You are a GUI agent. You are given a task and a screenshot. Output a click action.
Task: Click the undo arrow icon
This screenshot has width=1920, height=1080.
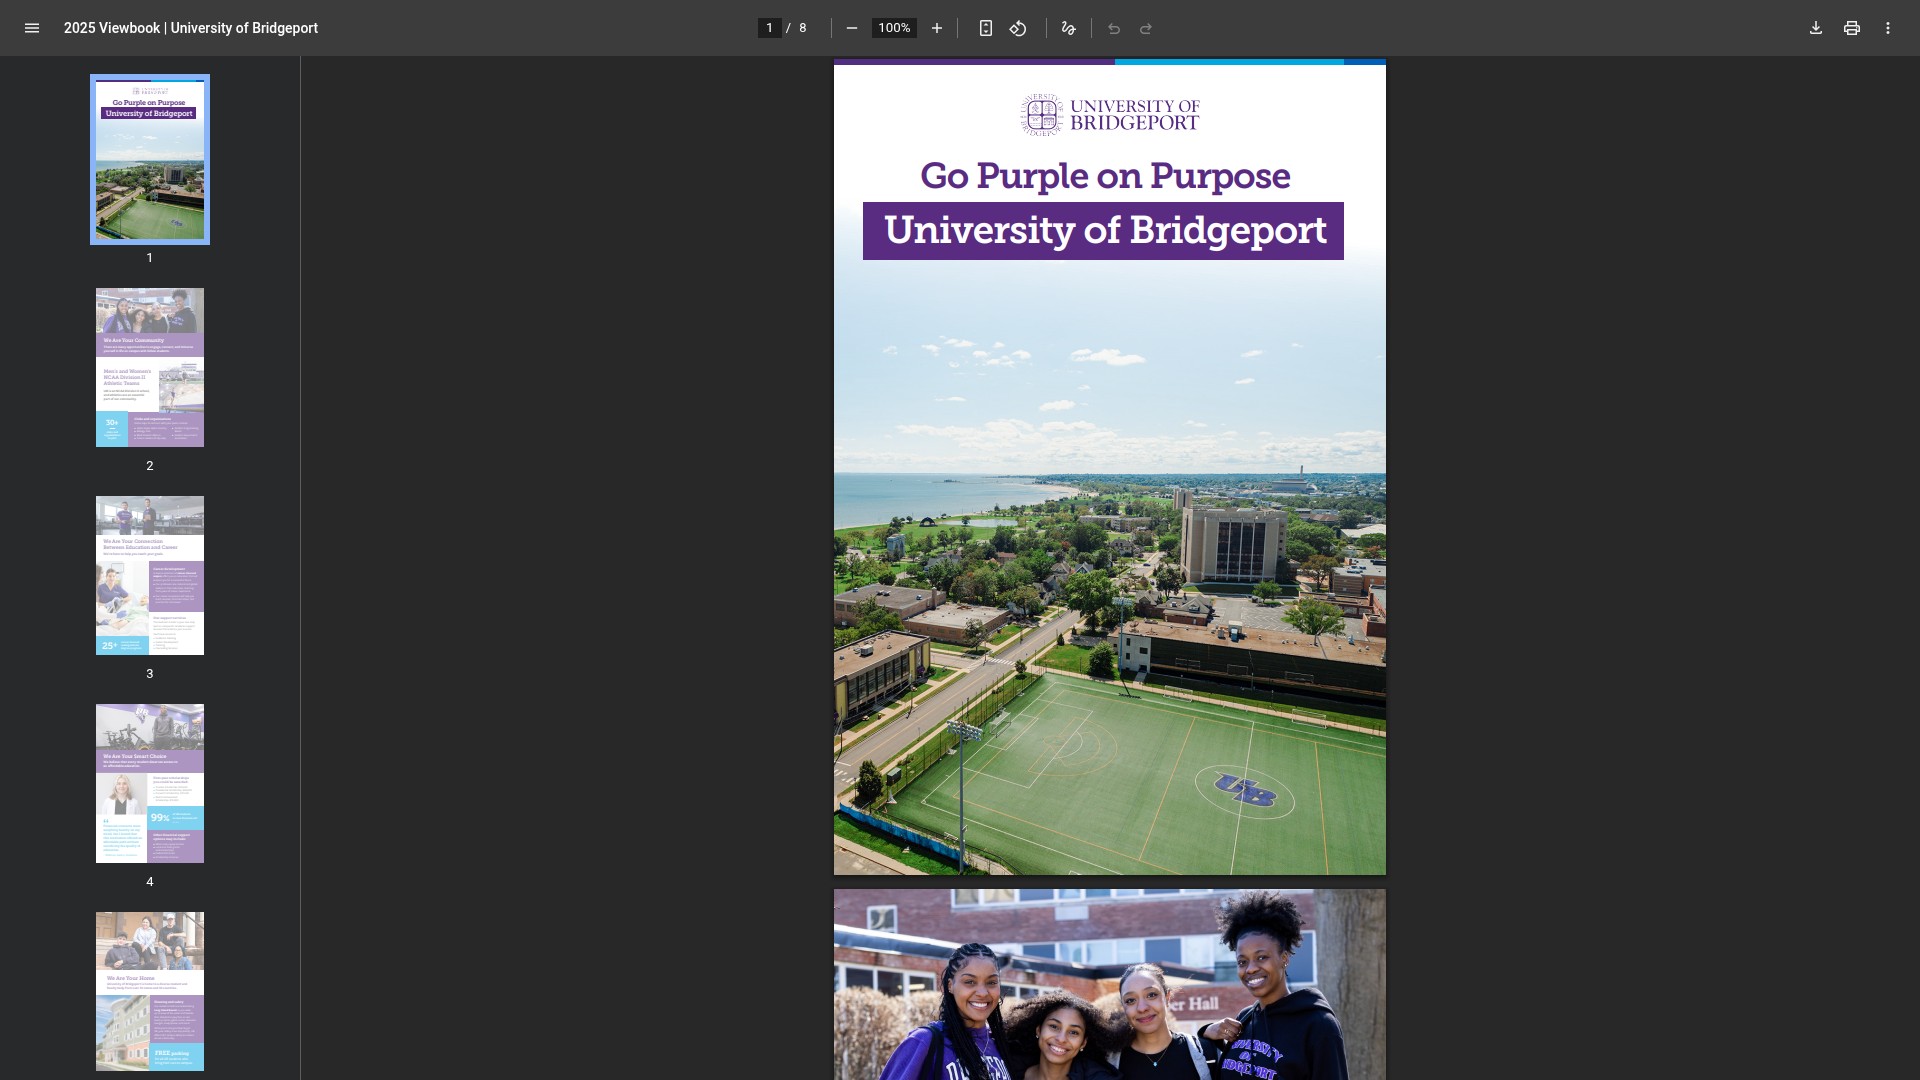[1114, 28]
